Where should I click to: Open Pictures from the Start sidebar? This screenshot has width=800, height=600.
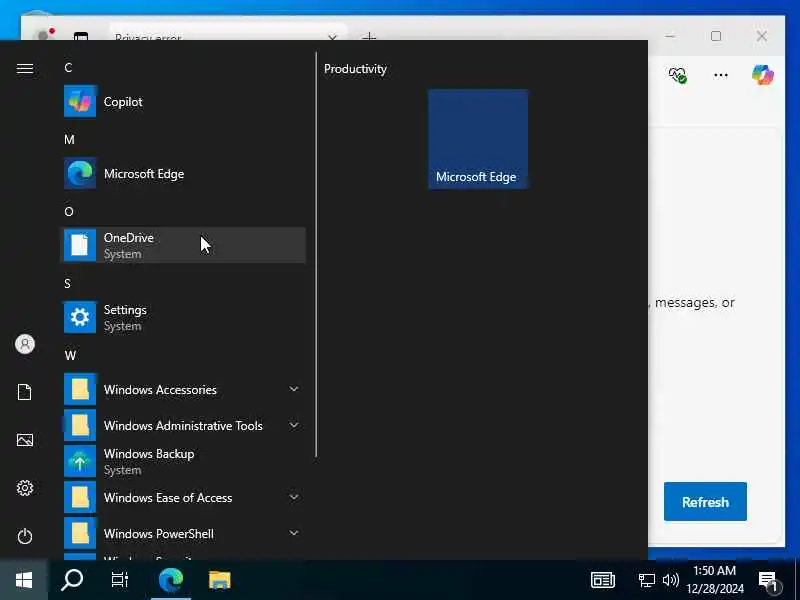tap(25, 440)
